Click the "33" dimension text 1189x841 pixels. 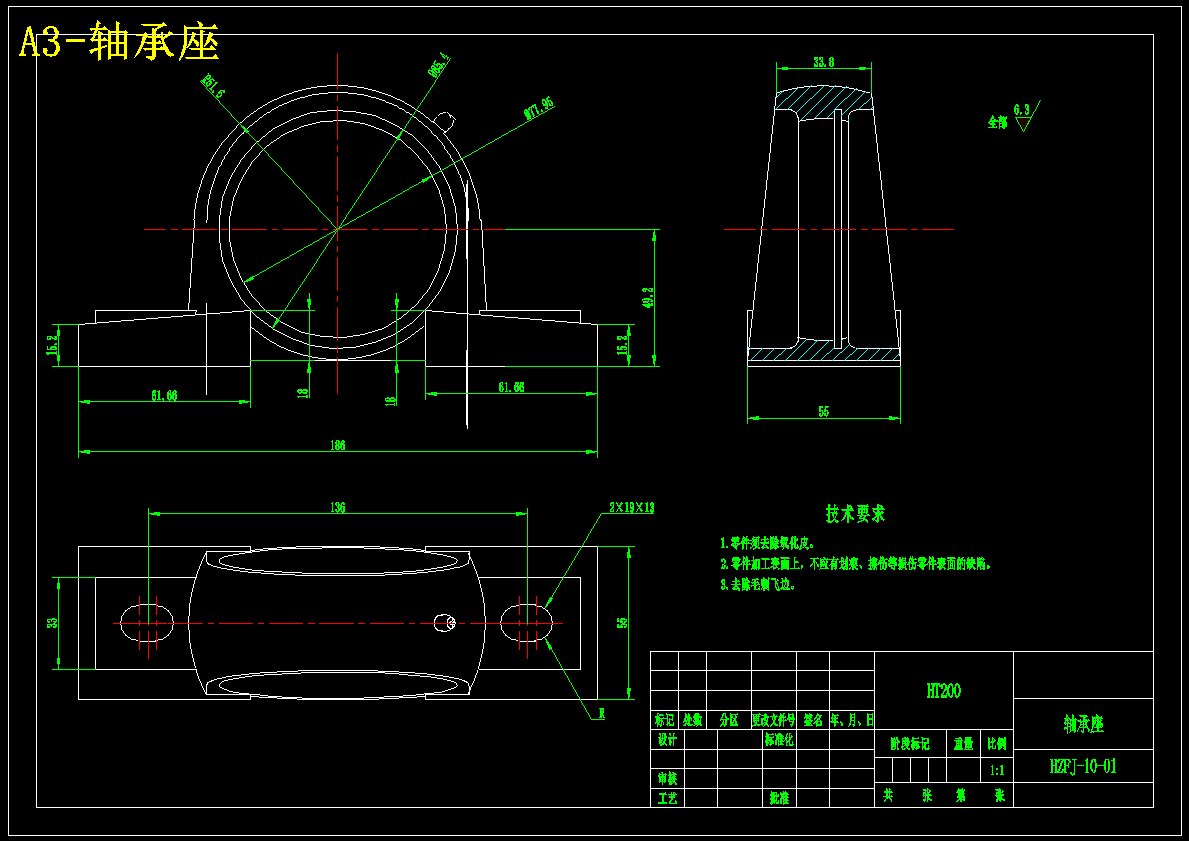click(52, 623)
